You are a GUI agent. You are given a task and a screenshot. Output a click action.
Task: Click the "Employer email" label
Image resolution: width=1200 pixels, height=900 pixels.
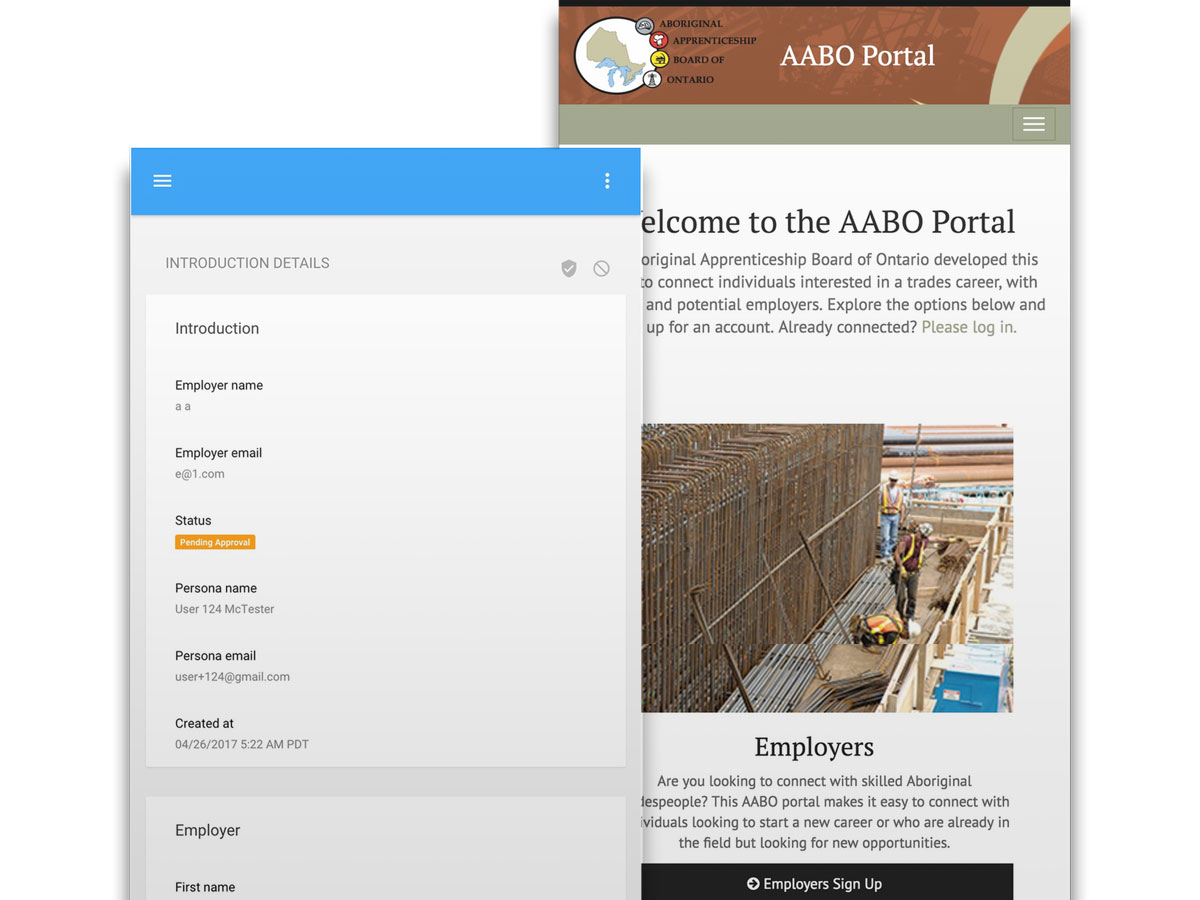click(x=218, y=453)
